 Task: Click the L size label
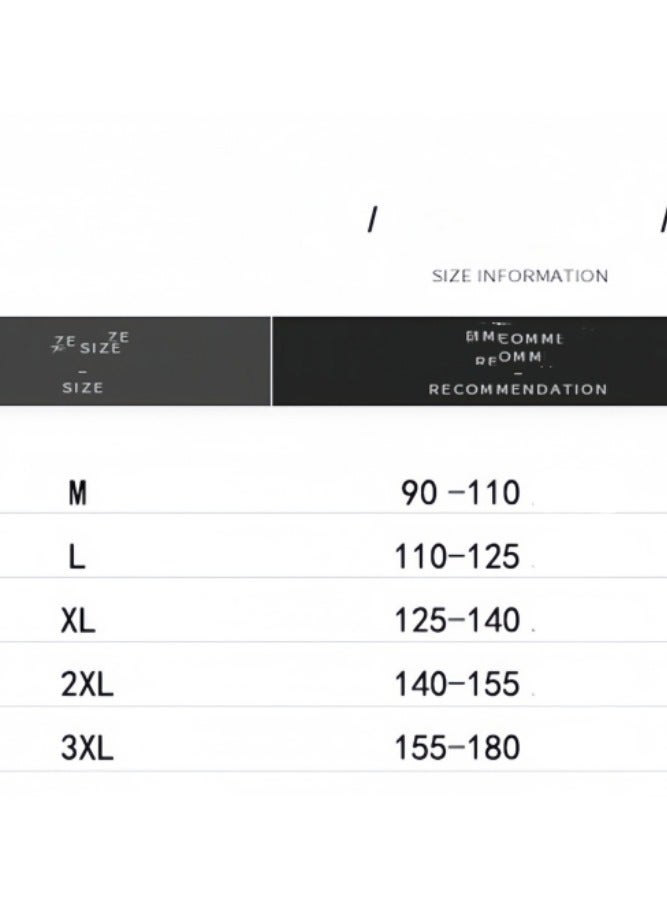77,557
